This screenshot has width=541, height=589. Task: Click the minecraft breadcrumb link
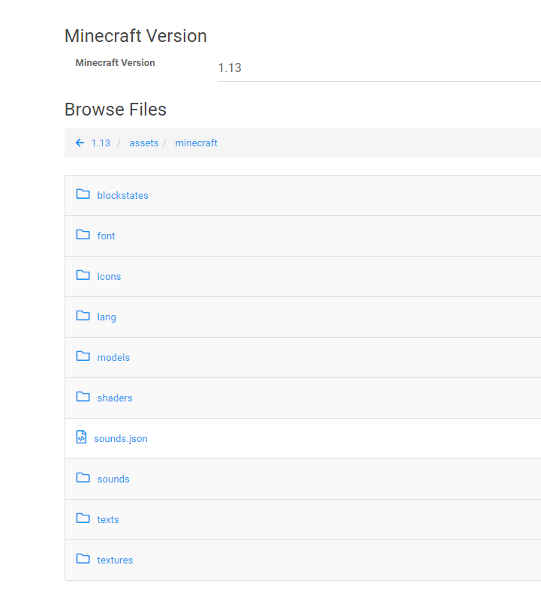click(196, 143)
